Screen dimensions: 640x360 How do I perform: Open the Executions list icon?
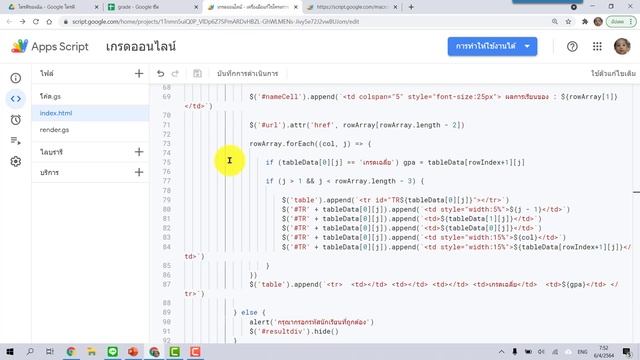point(16,141)
